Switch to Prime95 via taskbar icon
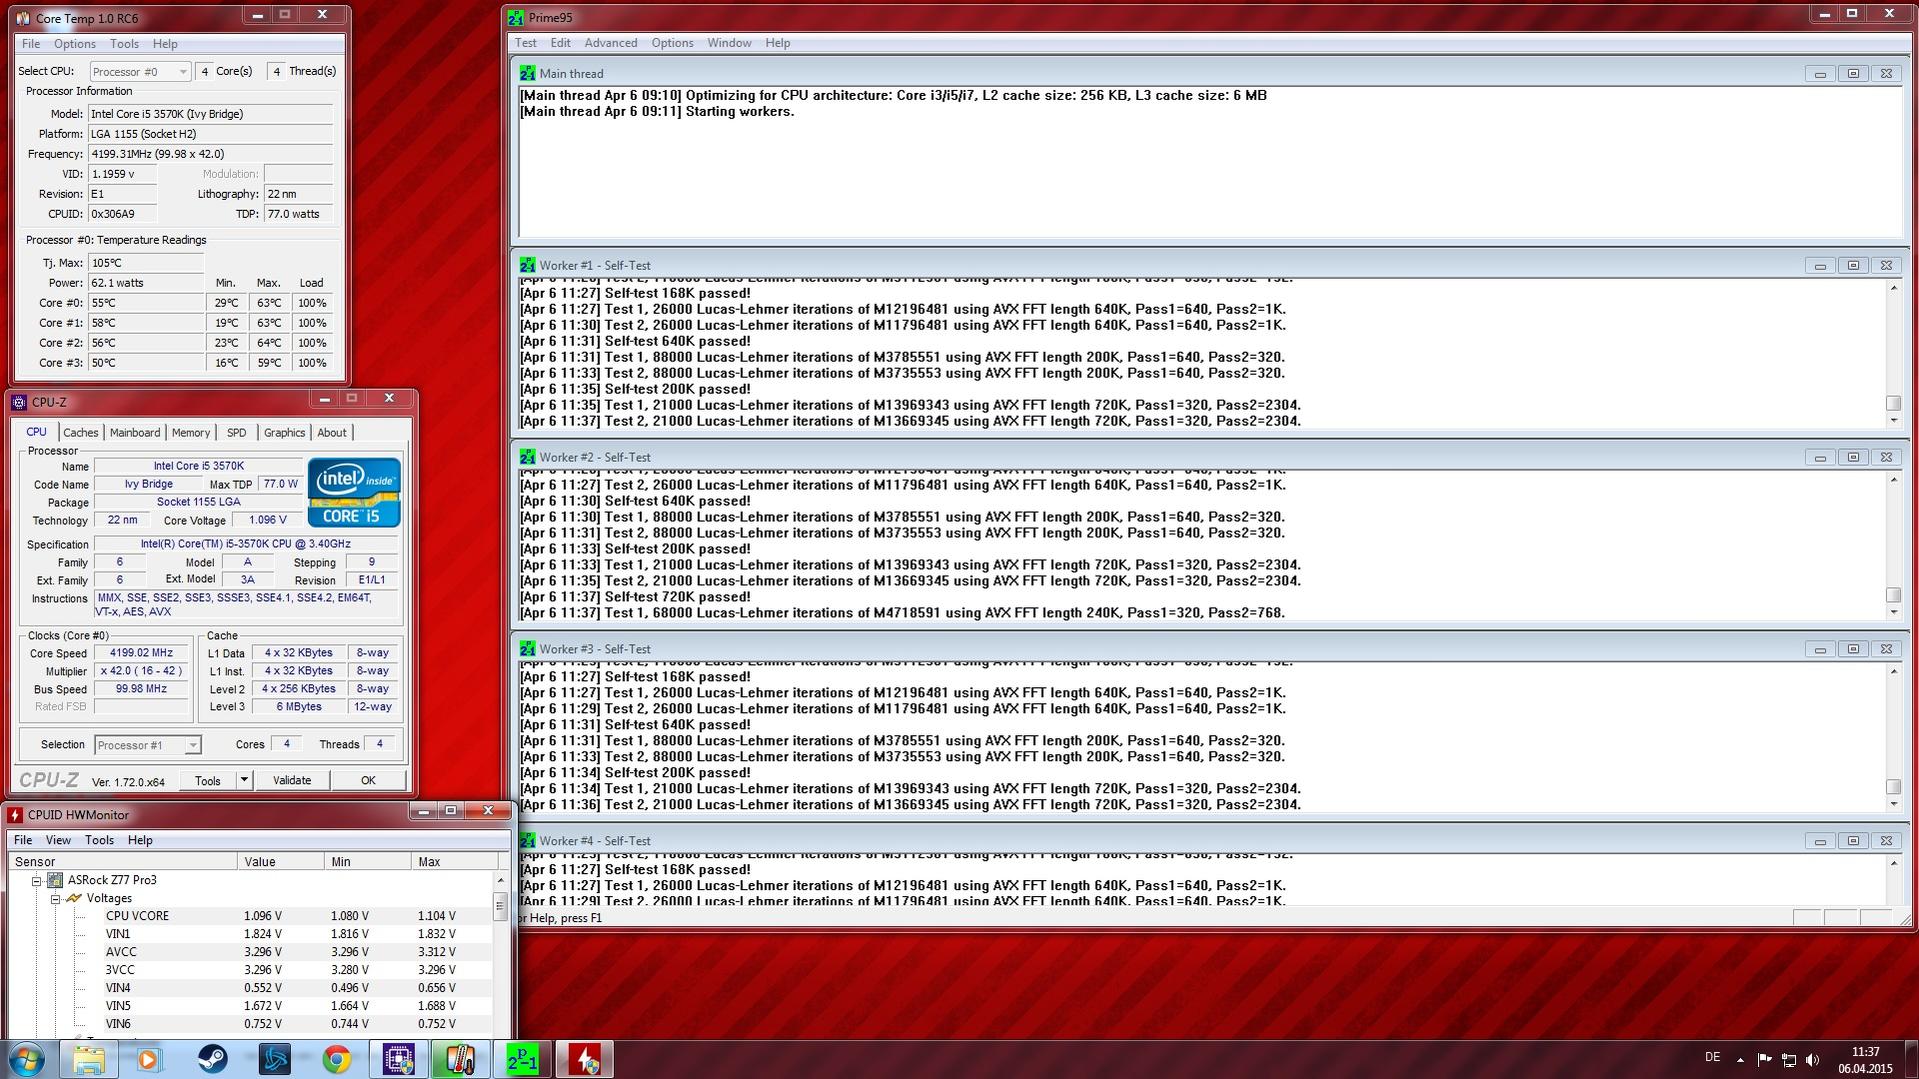 coord(522,1059)
